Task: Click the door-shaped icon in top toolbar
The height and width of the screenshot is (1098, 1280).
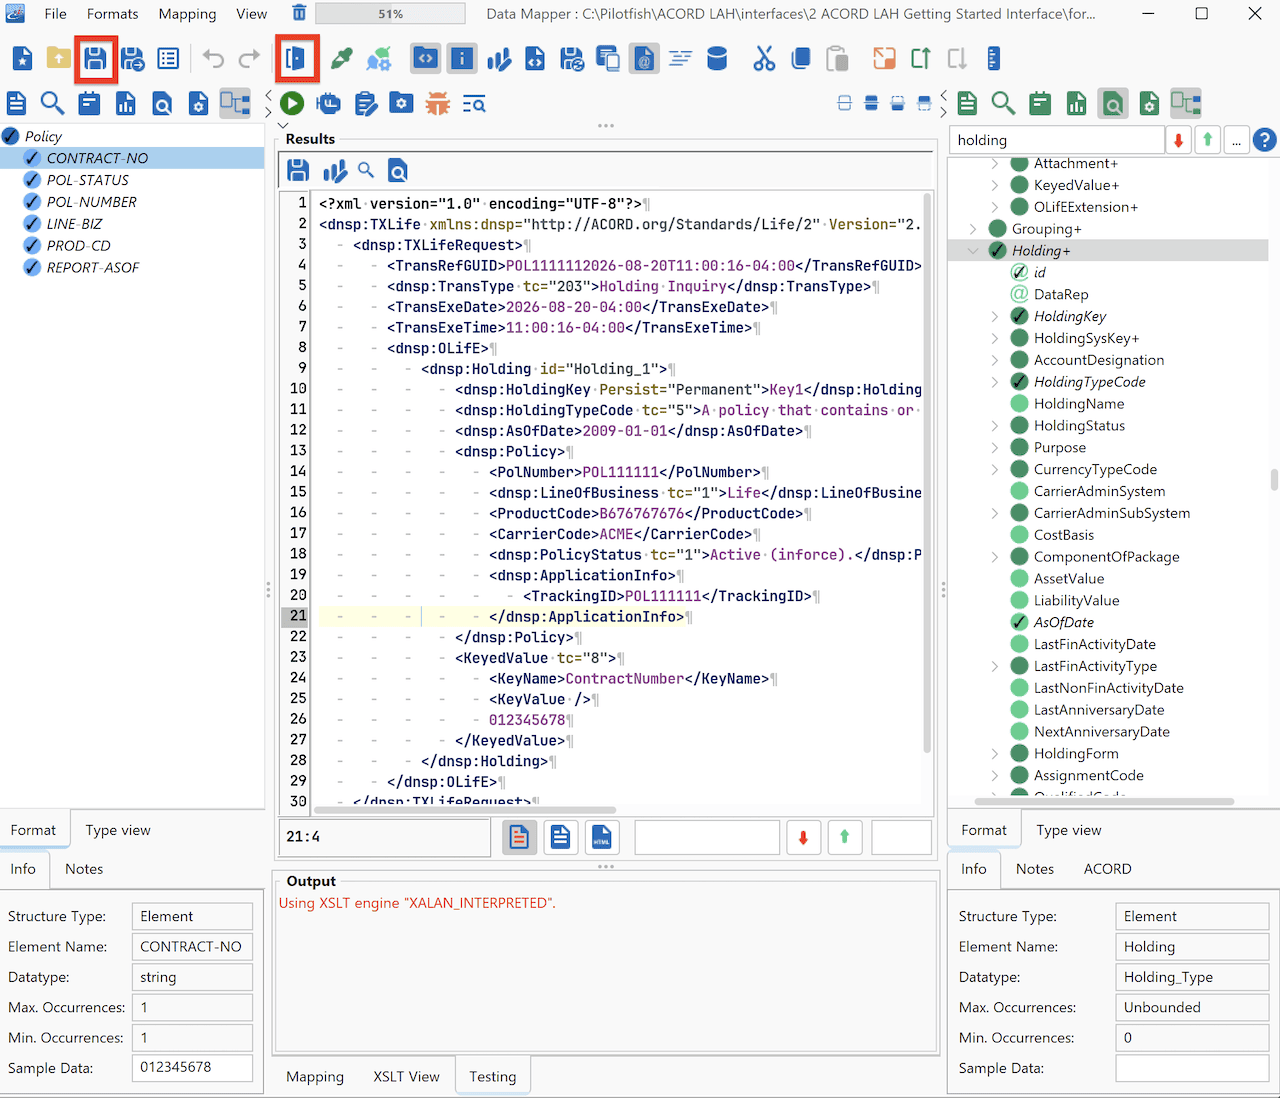Action: click(x=296, y=58)
